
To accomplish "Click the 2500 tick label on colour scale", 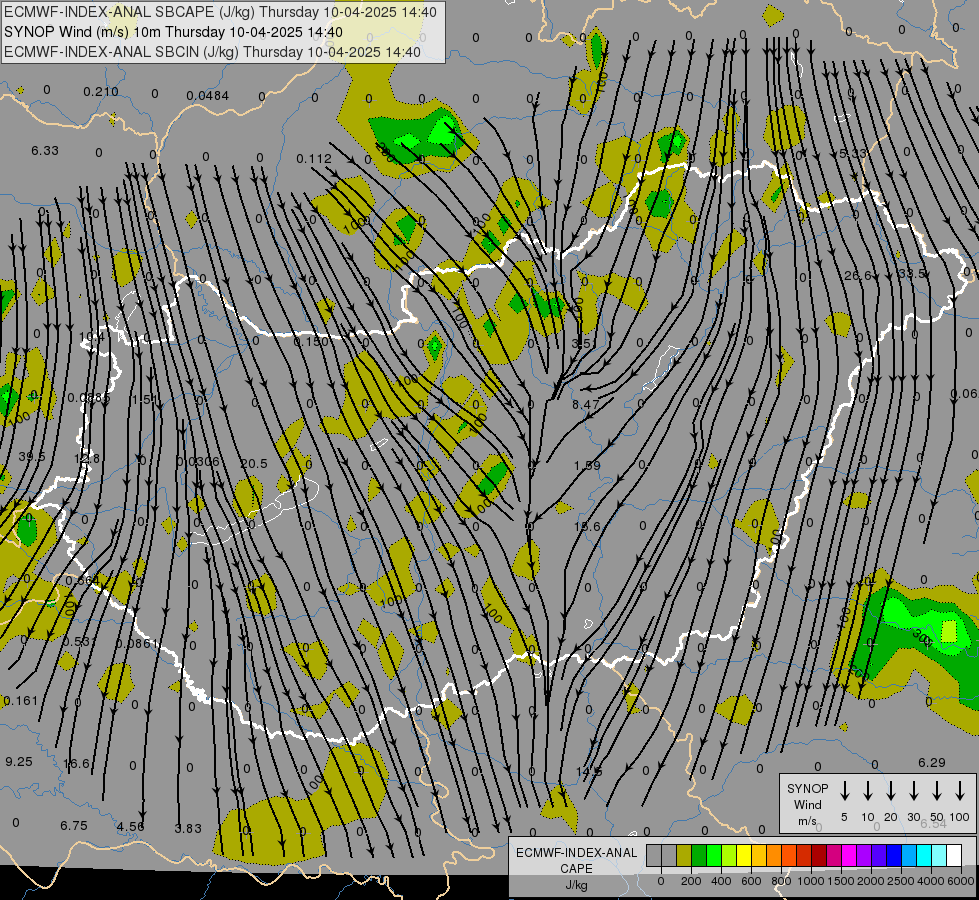I will pyautogui.click(x=900, y=881).
